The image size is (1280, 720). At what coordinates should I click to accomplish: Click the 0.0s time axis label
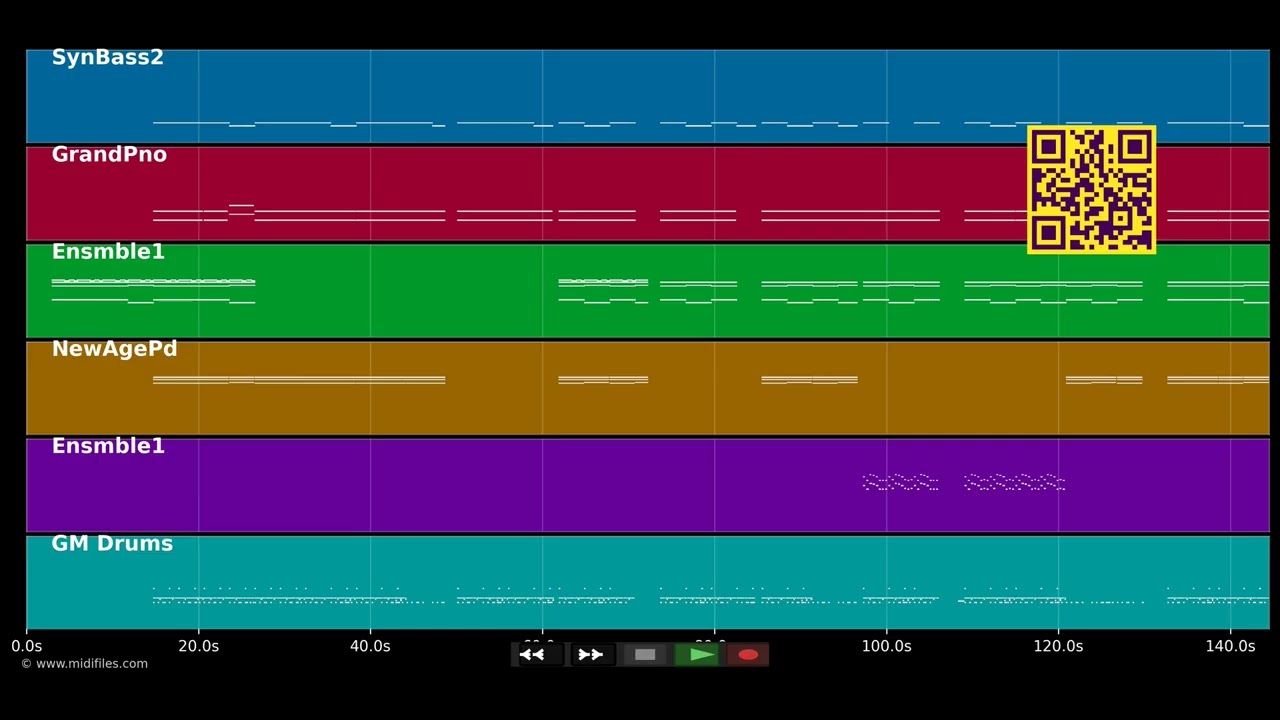pyautogui.click(x=26, y=646)
